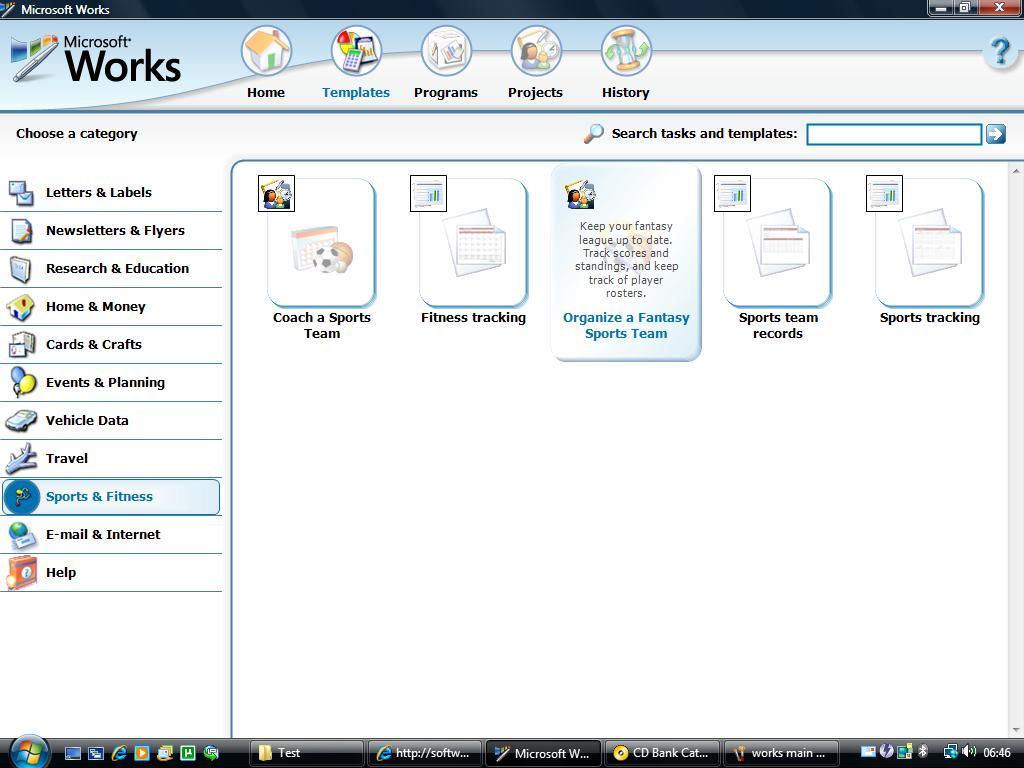Click the volume speaker tray icon
1024x768 pixels.
(x=969, y=752)
